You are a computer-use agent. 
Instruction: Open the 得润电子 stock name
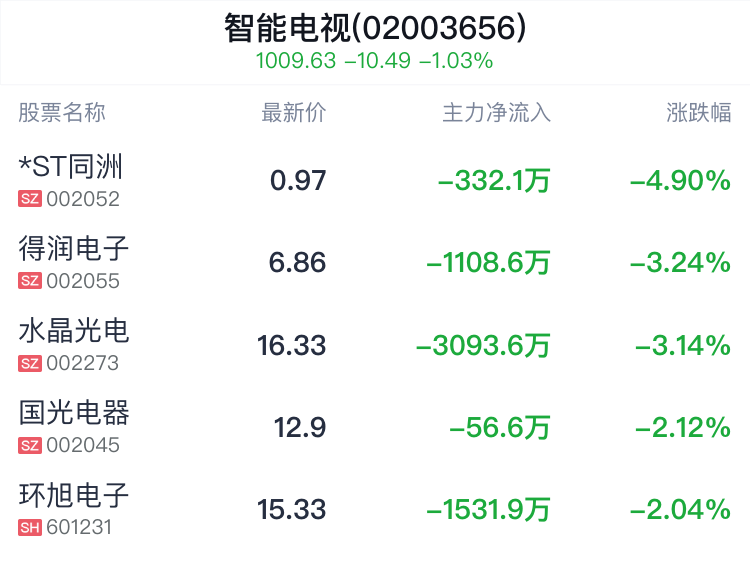coord(74,248)
